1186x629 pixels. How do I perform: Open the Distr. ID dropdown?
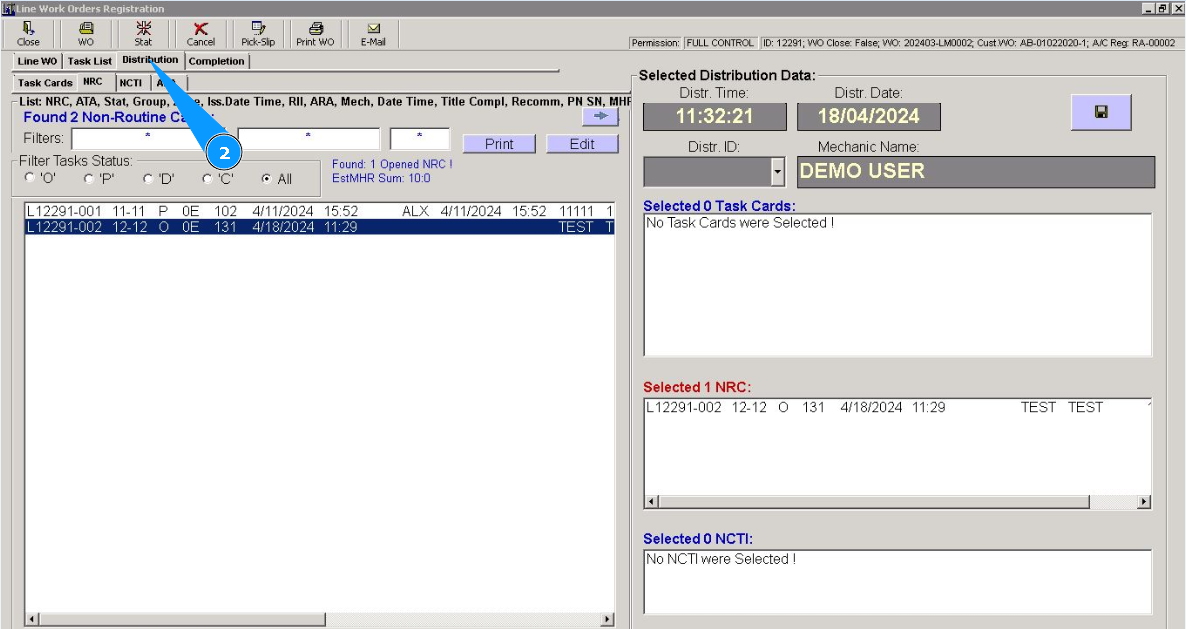coord(778,172)
